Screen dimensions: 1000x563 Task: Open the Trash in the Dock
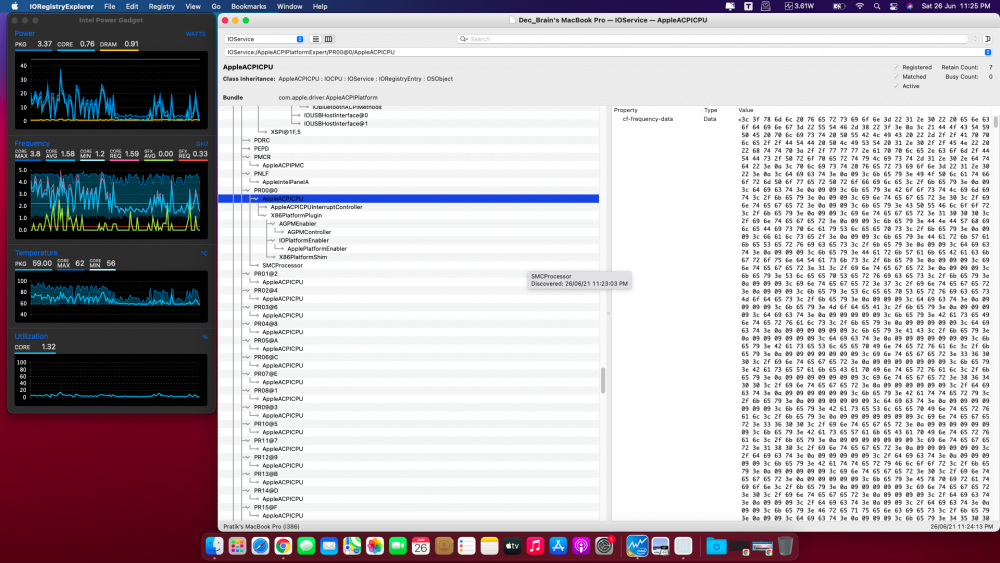[x=786, y=546]
